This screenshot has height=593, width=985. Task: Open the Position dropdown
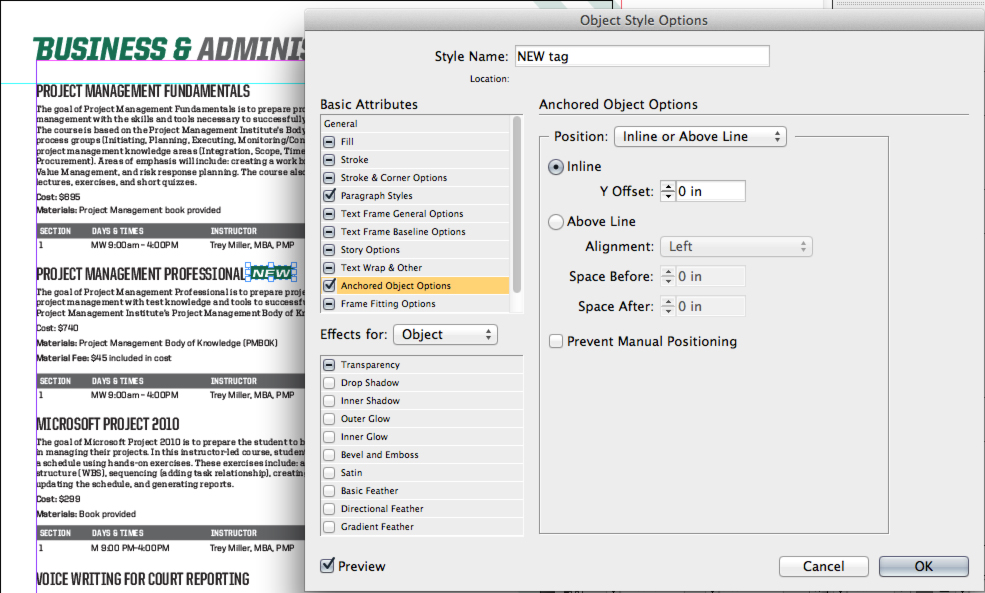700,136
